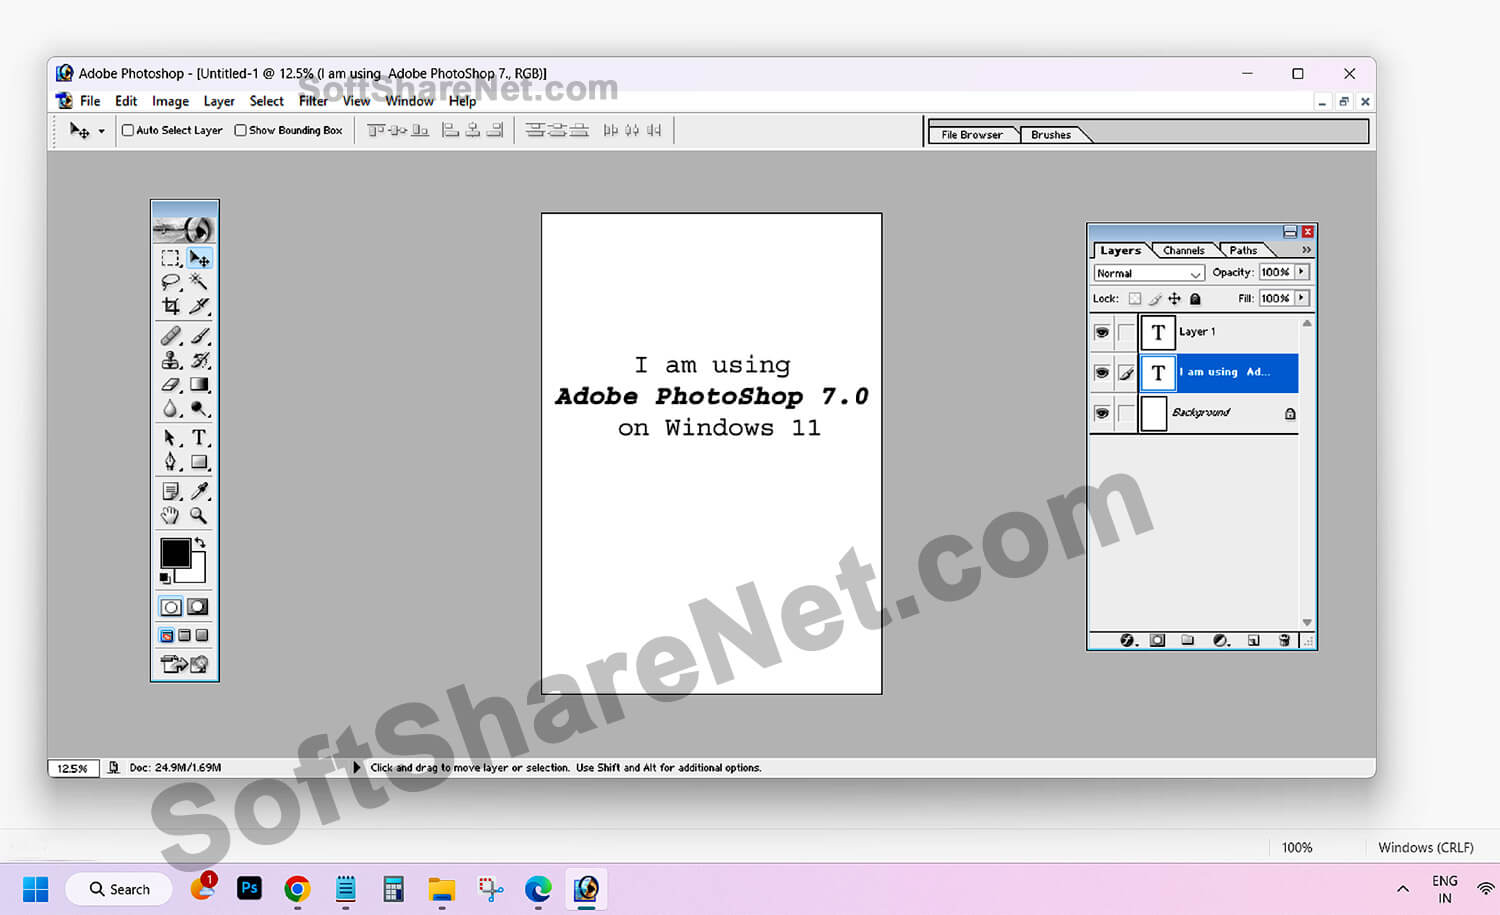This screenshot has width=1500, height=915.
Task: Toggle the lock transparent pixels box
Action: (x=1135, y=298)
